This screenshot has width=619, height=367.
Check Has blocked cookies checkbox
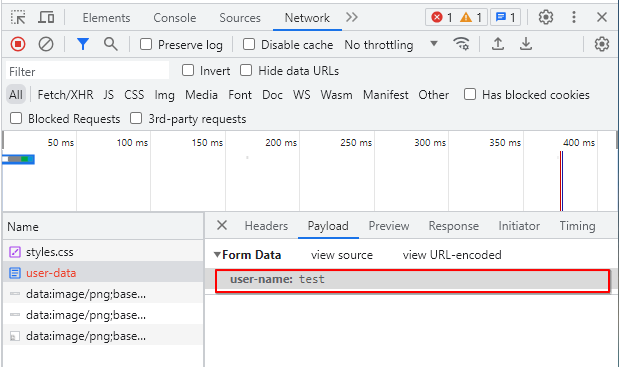(x=469, y=94)
